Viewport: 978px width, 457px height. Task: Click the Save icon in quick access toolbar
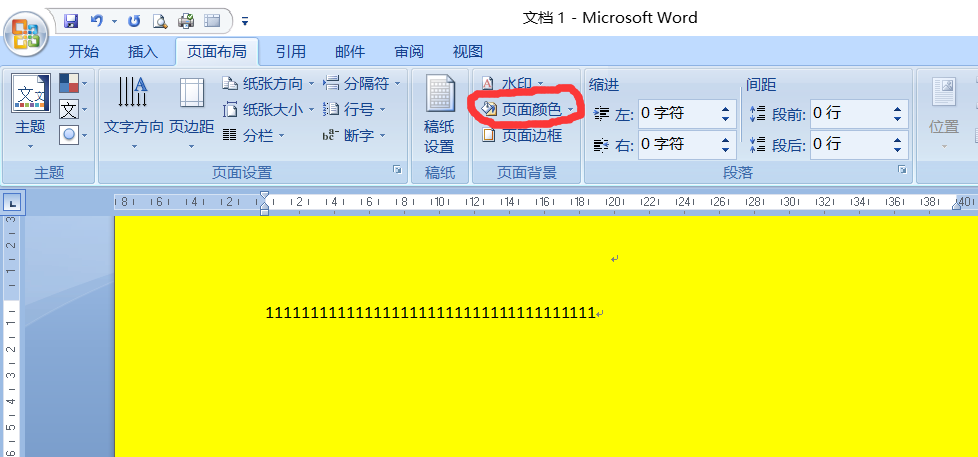coord(70,21)
